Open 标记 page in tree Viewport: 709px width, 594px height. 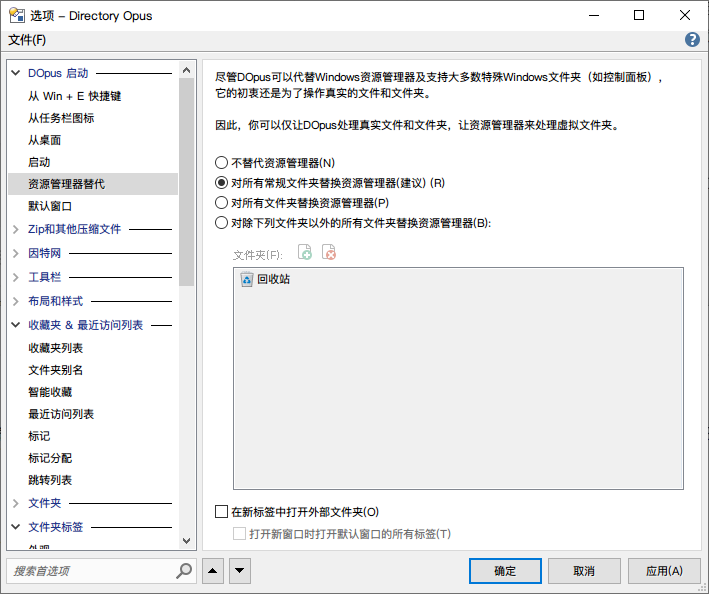(39, 436)
